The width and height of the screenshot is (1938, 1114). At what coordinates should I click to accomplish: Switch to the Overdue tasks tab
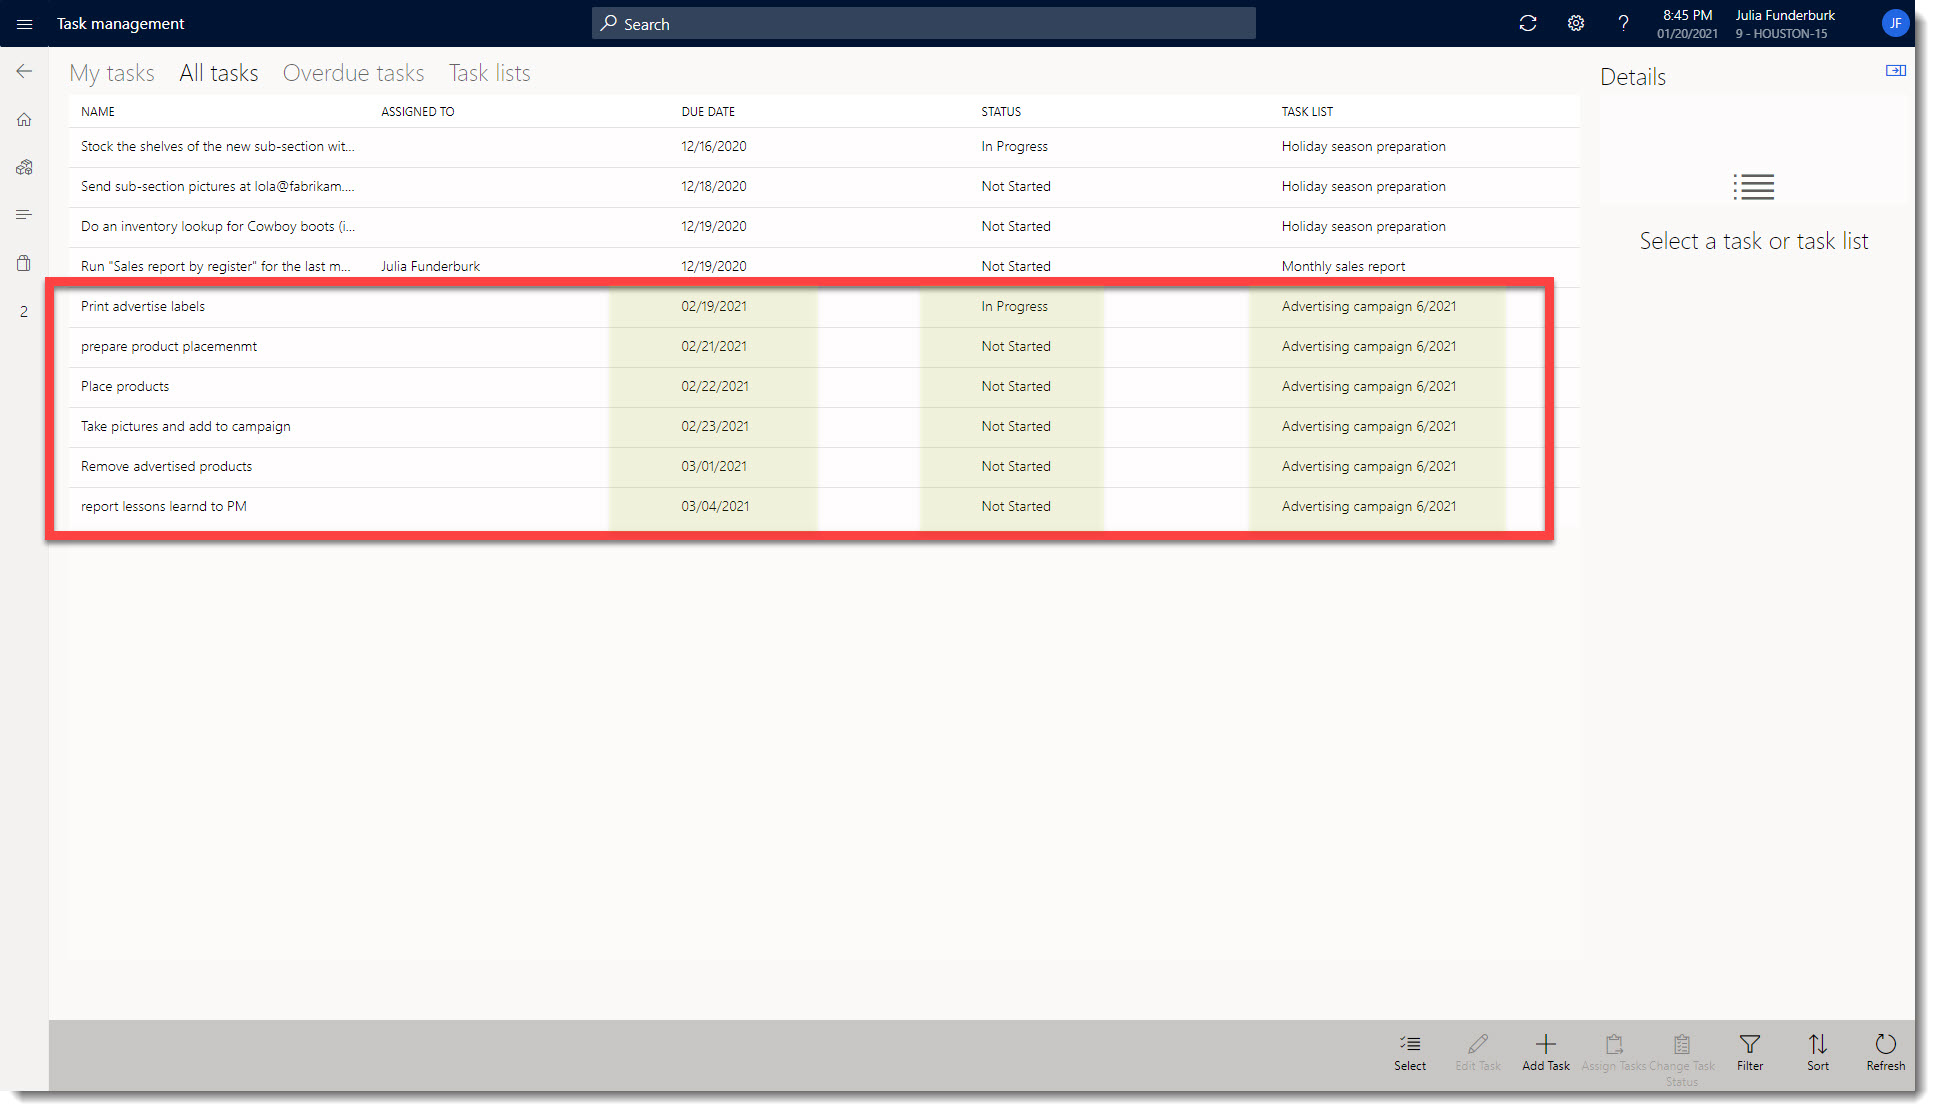(x=353, y=72)
